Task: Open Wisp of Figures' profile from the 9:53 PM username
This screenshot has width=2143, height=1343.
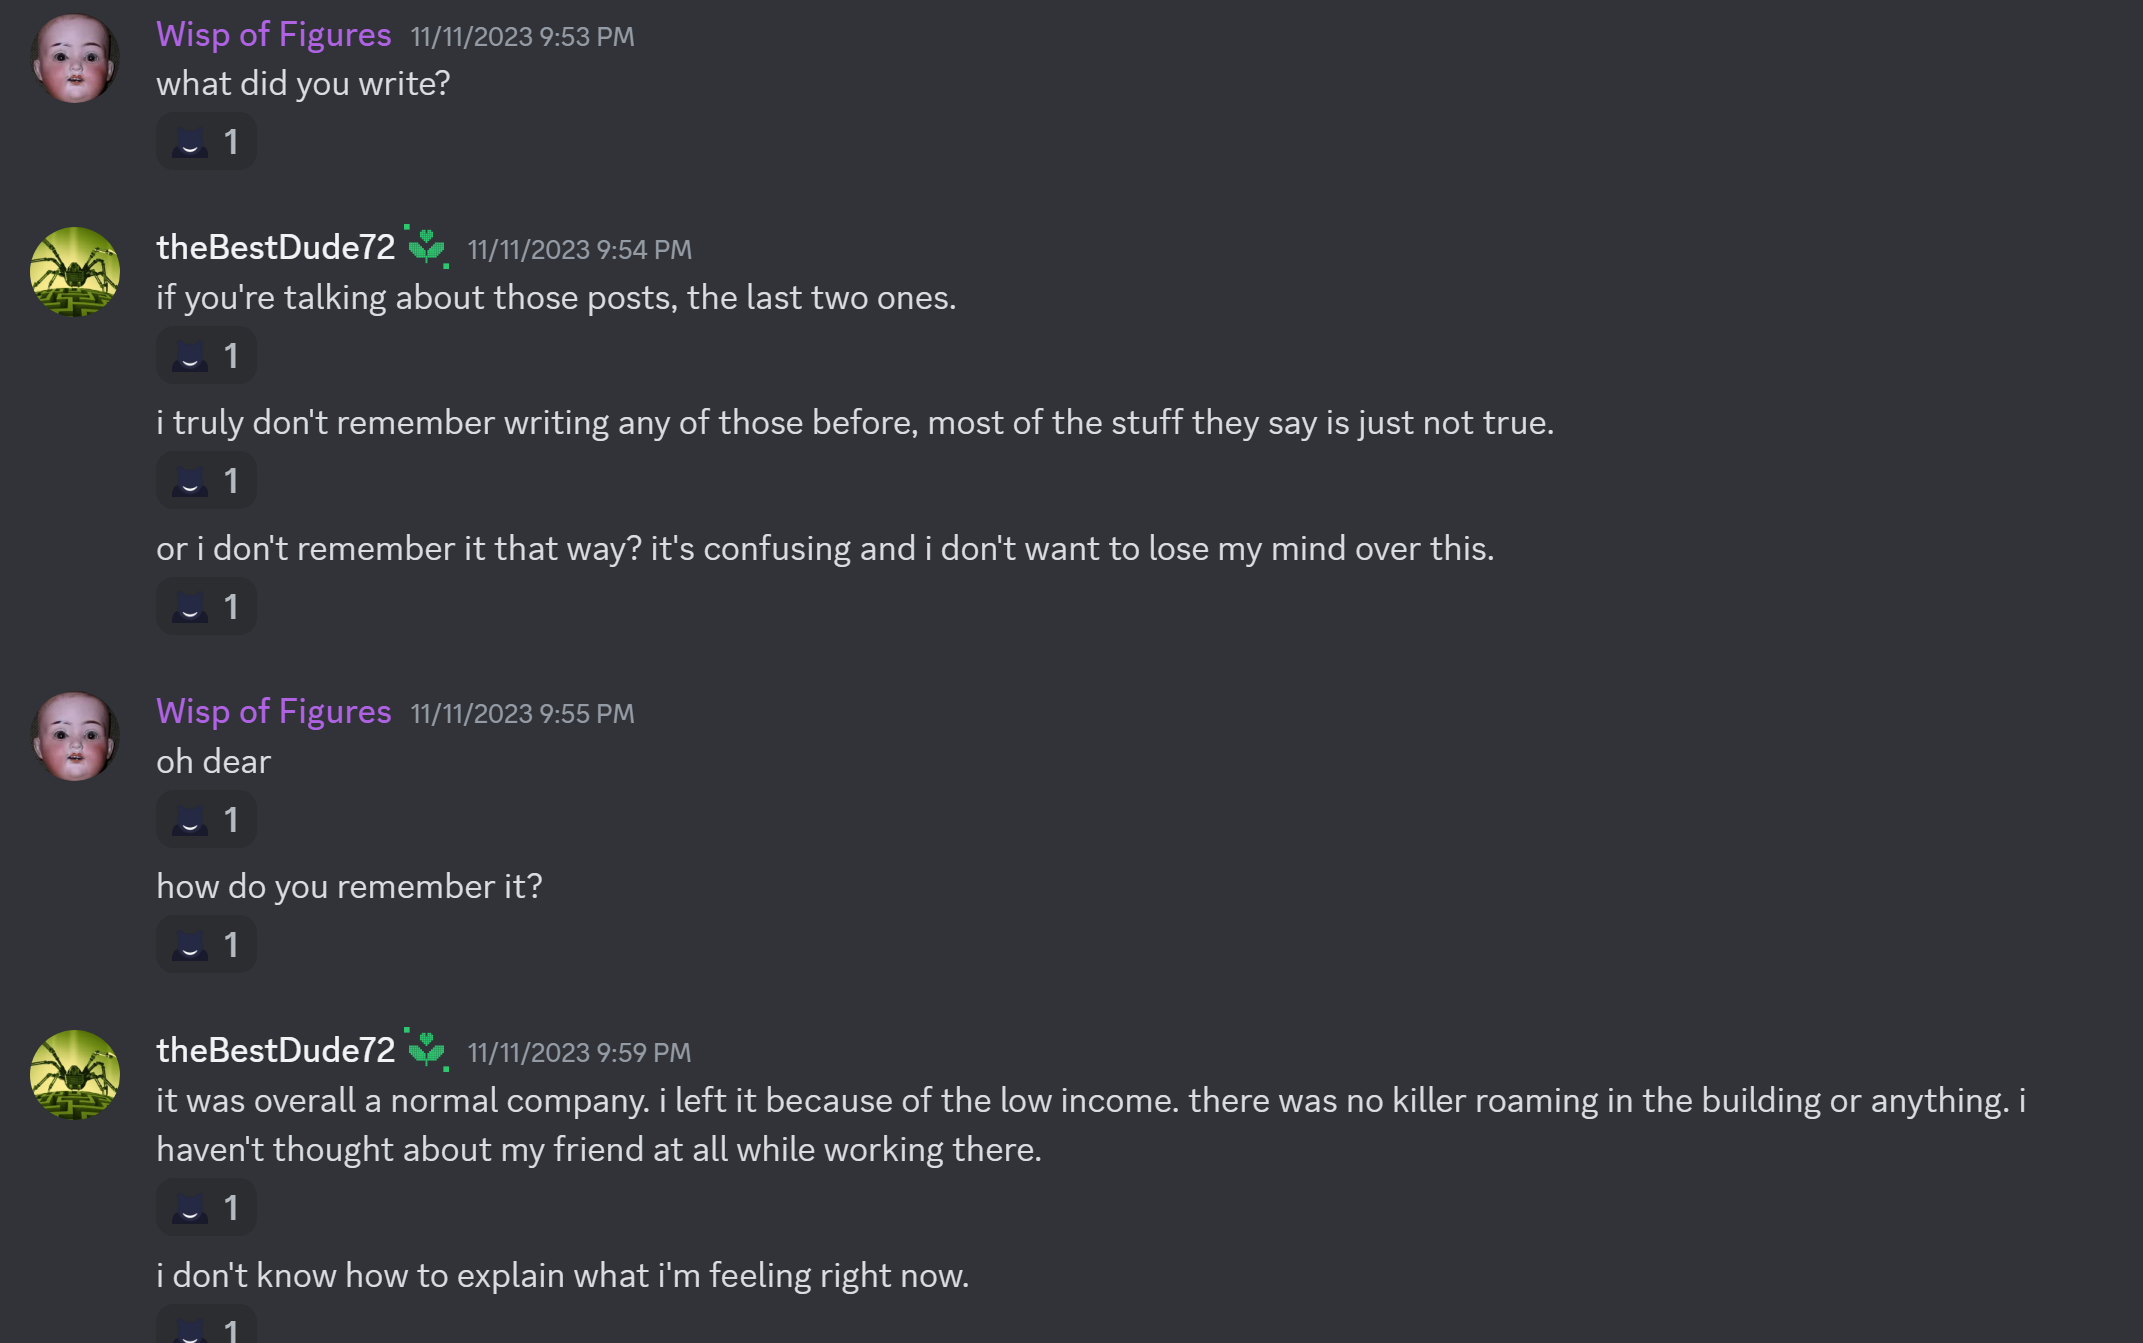Action: [273, 35]
